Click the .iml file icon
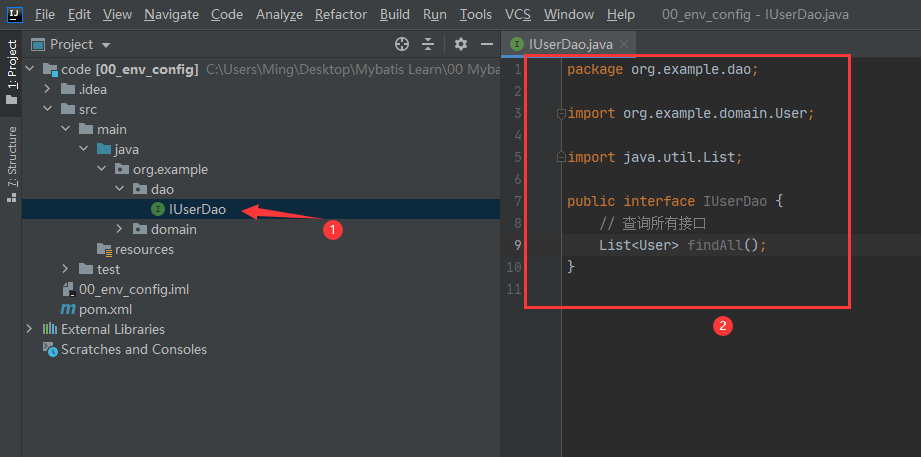Viewport: 921px width, 457px height. click(x=69, y=289)
